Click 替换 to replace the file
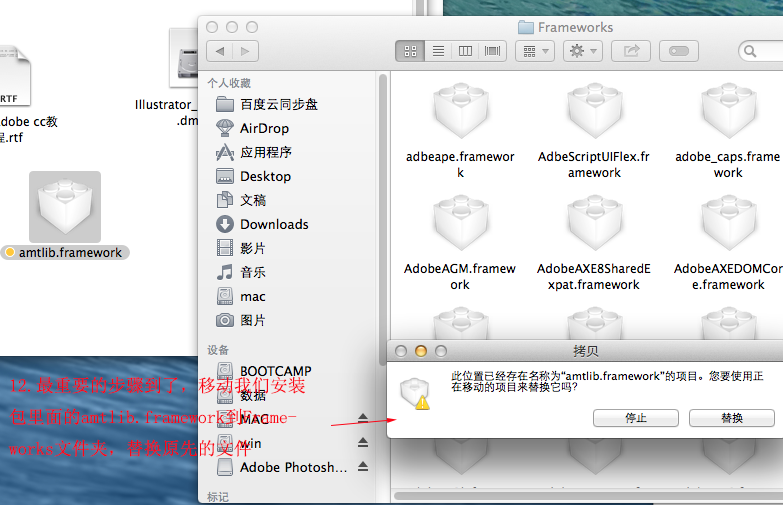This screenshot has width=783, height=505. click(732, 418)
